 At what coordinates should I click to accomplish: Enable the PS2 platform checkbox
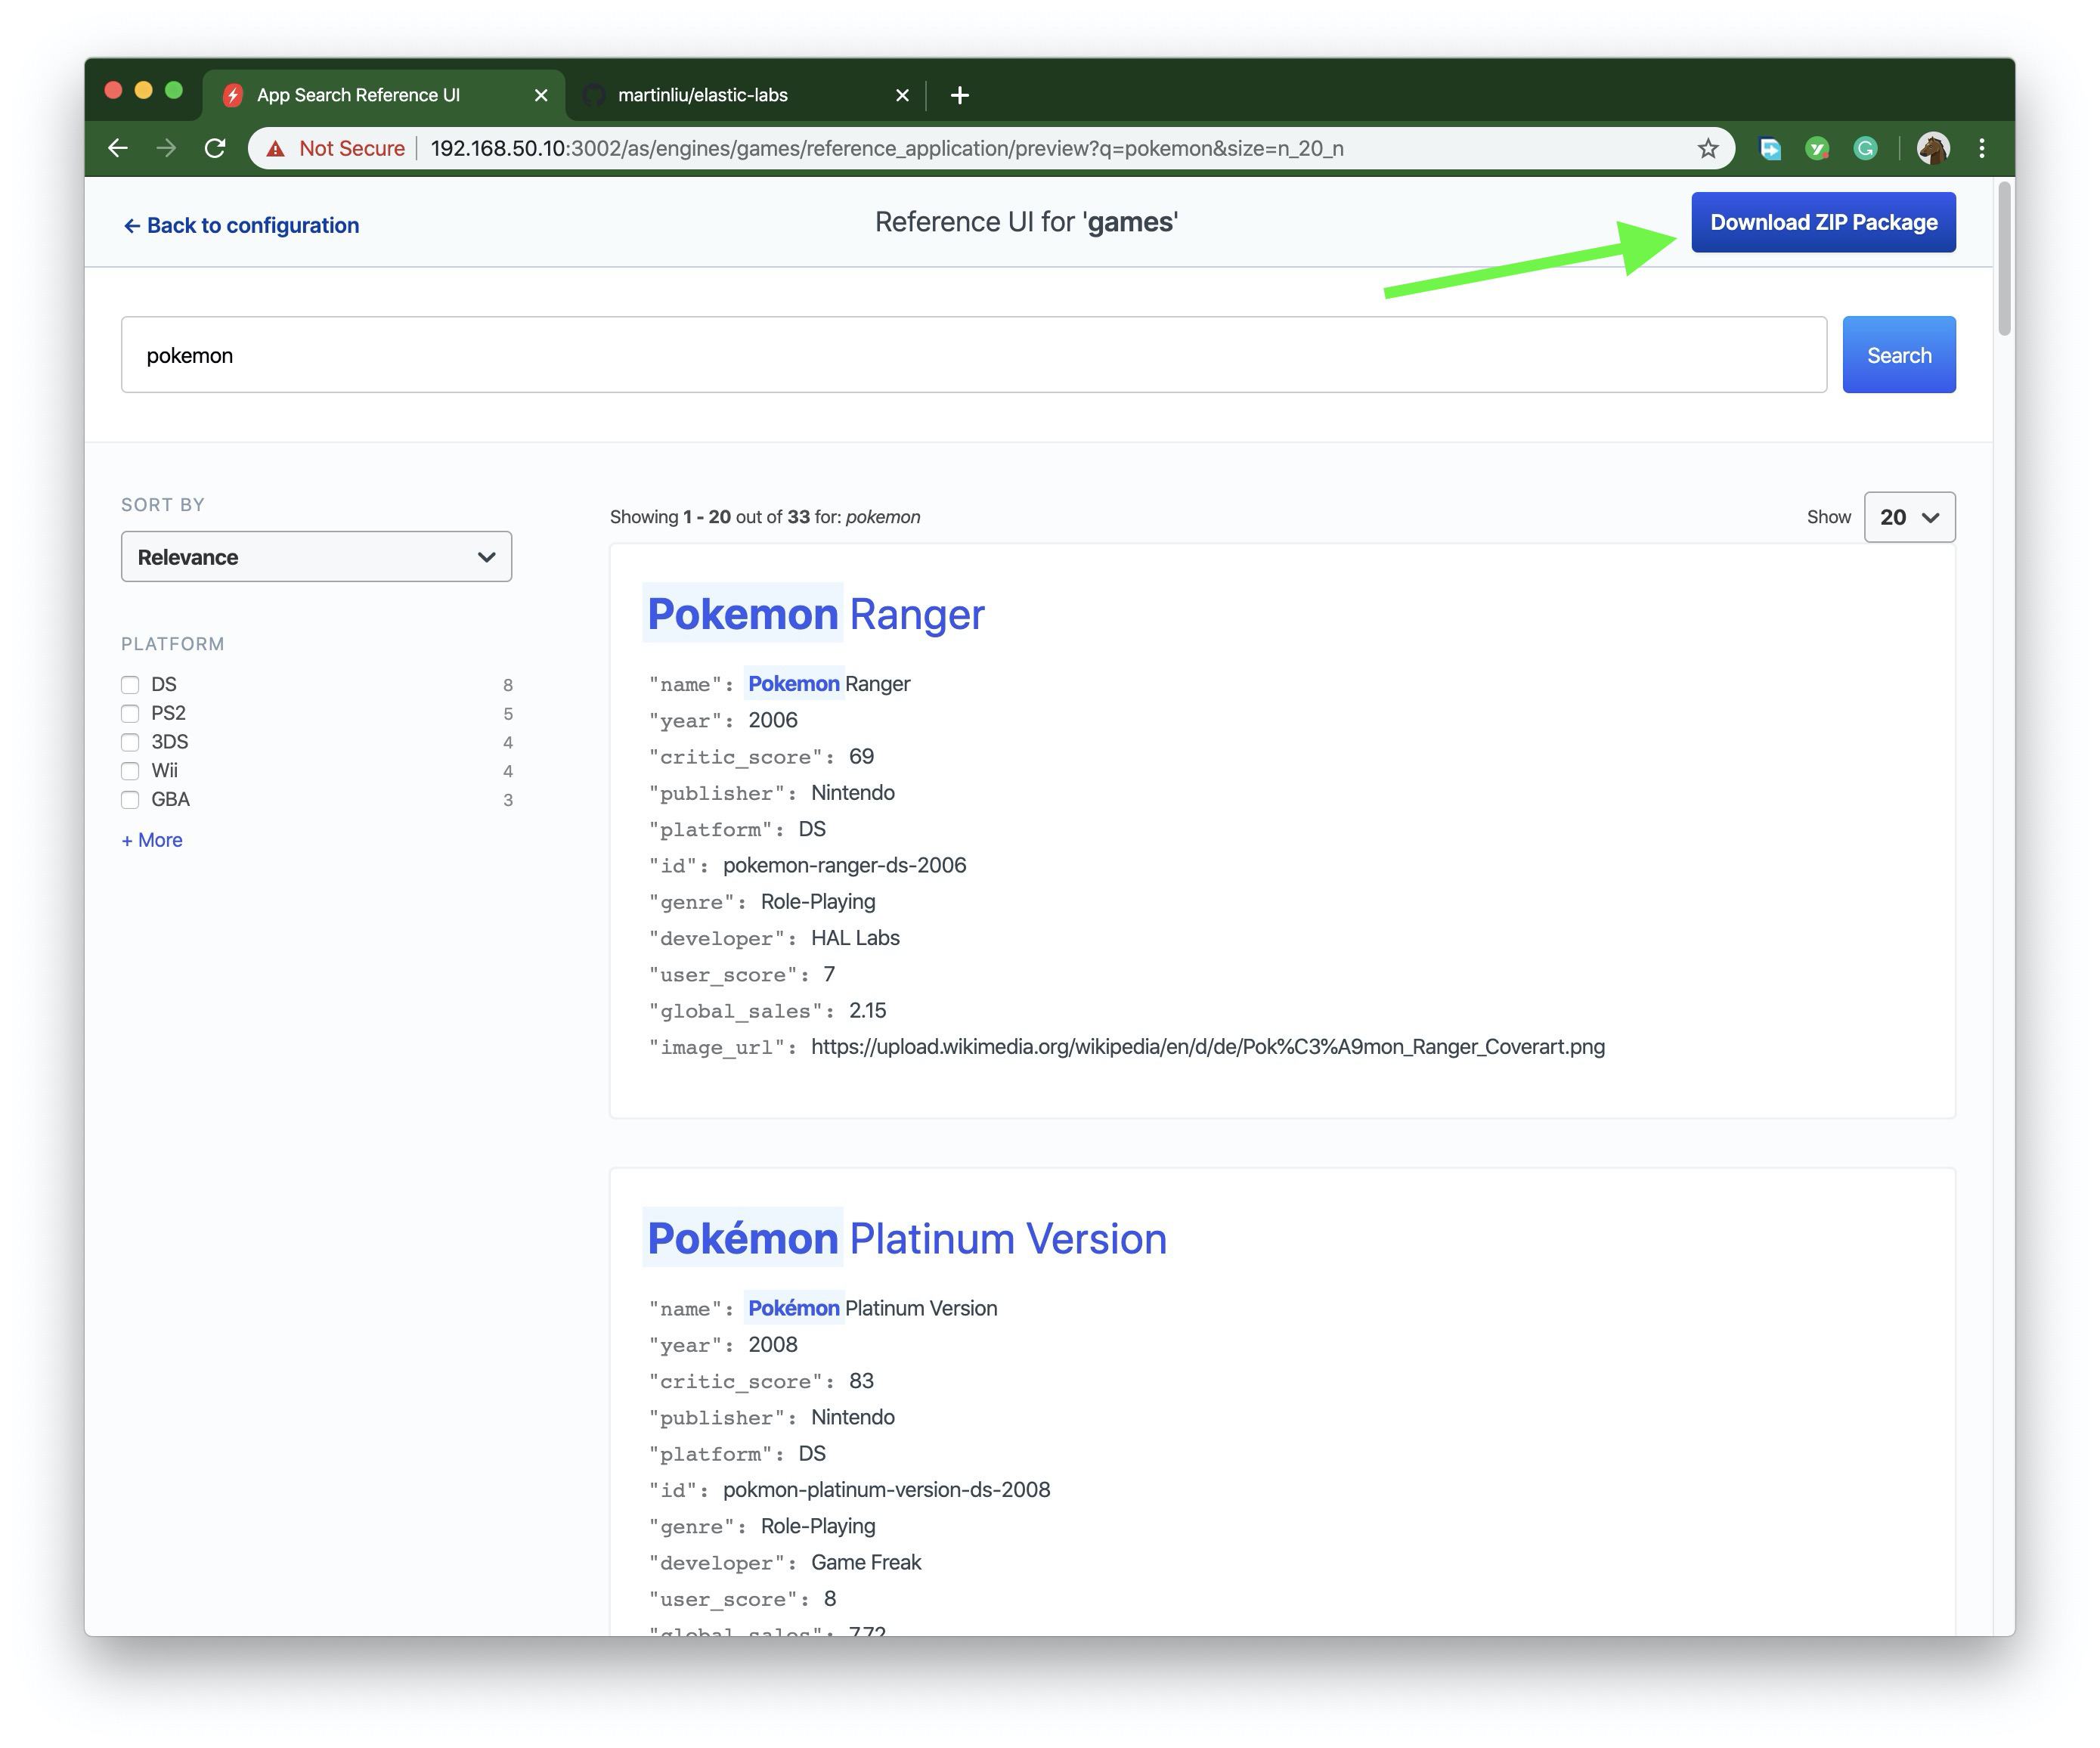coord(130,714)
